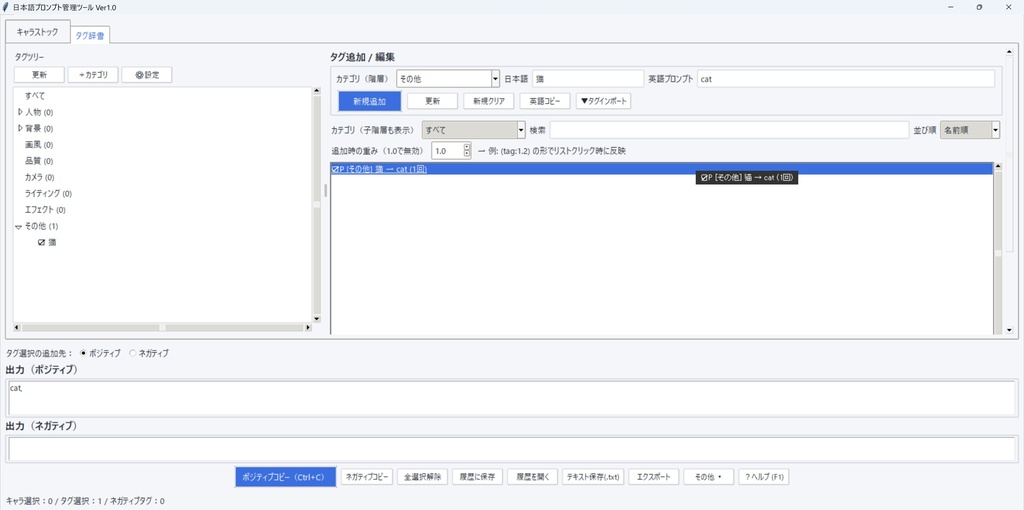Click the 英語コピー button
This screenshot has height=510, width=1024.
[545, 101]
